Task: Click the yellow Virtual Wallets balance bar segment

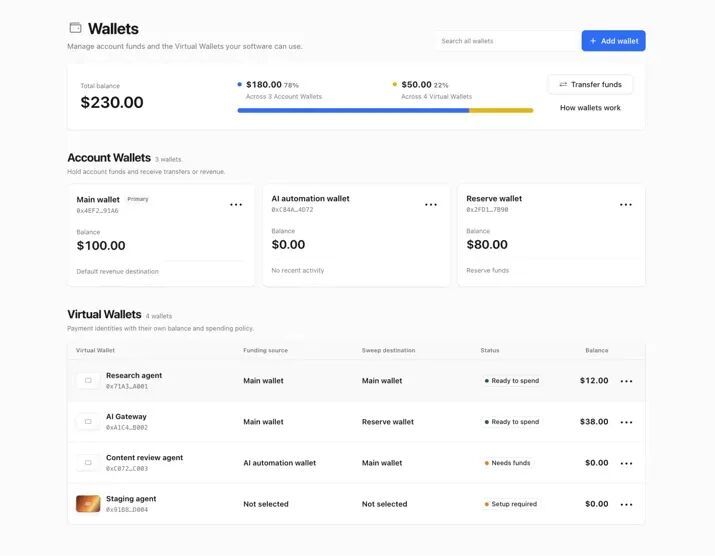Action: coord(501,110)
